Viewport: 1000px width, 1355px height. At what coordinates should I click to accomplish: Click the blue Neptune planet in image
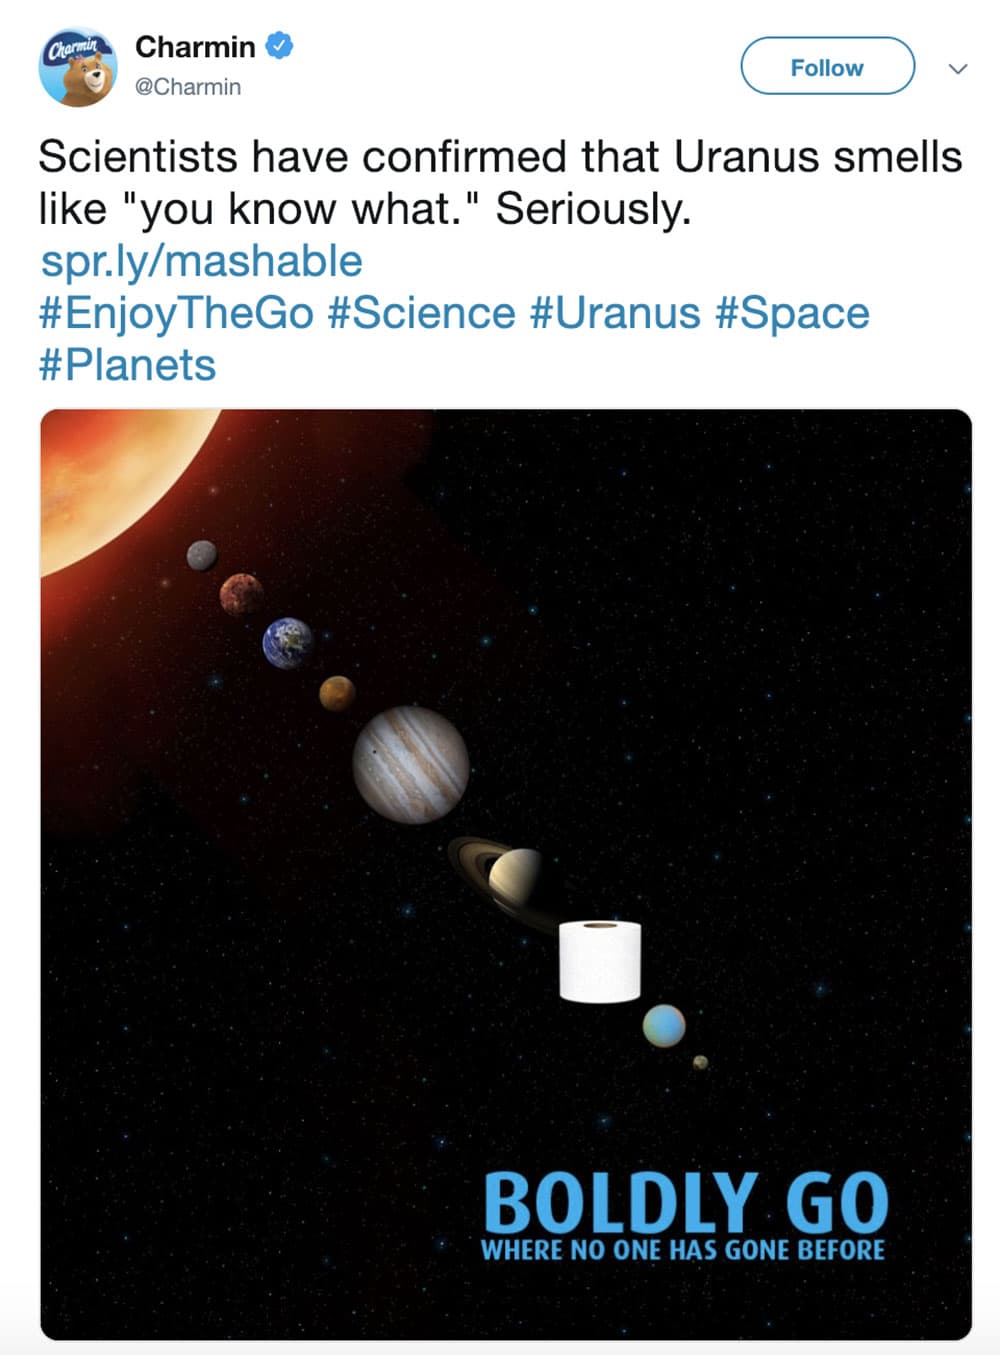(x=664, y=1026)
